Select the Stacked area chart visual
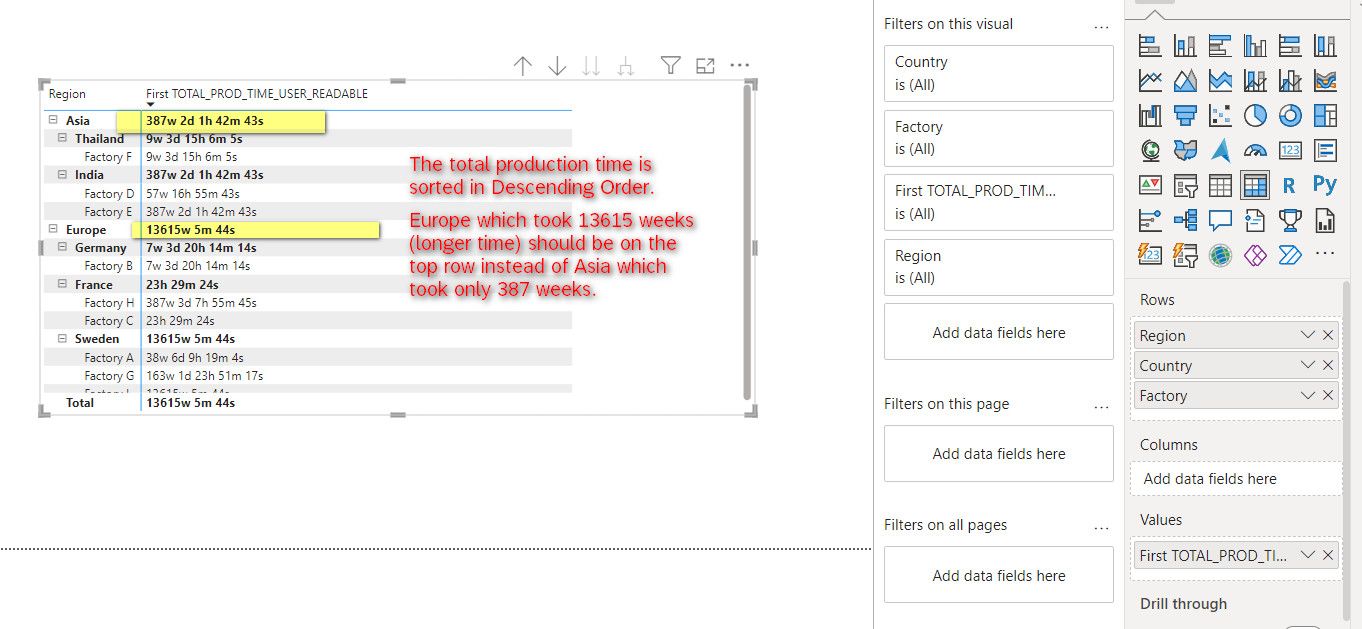Viewport: 1362px width, 629px height. 1220,80
